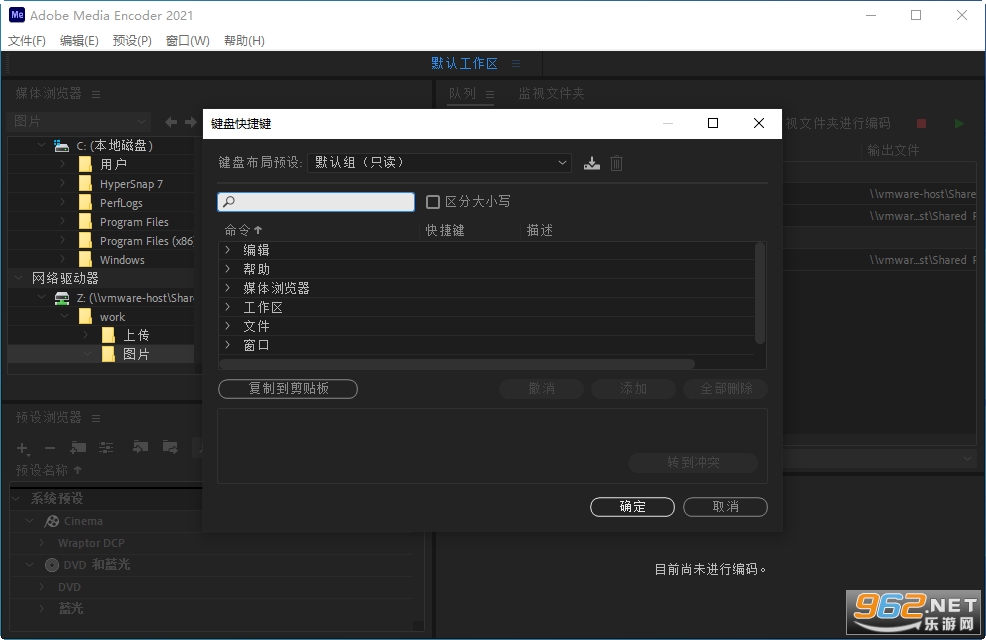Click the red stop queue icon
This screenshot has height=640, width=986.
921,124
